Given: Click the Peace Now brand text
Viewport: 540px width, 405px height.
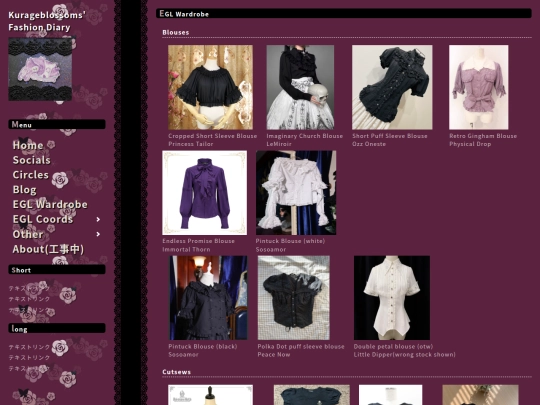Looking at the screenshot, I should pyautogui.click(x=274, y=354).
